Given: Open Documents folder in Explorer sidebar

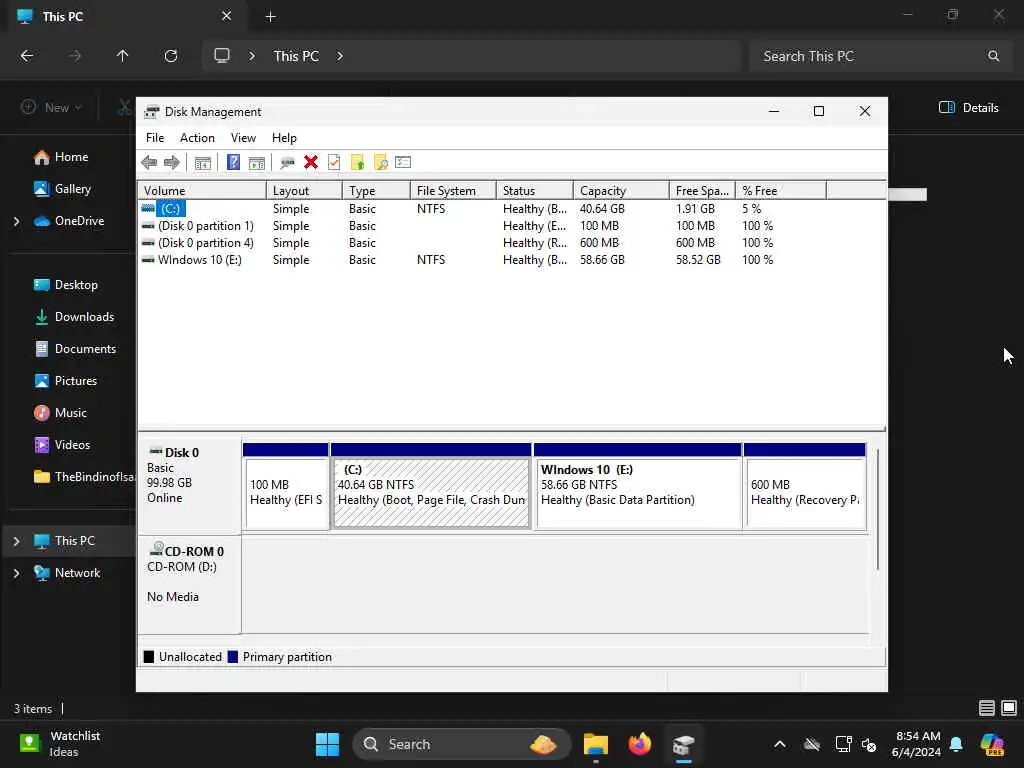Looking at the screenshot, I should coord(75,349).
